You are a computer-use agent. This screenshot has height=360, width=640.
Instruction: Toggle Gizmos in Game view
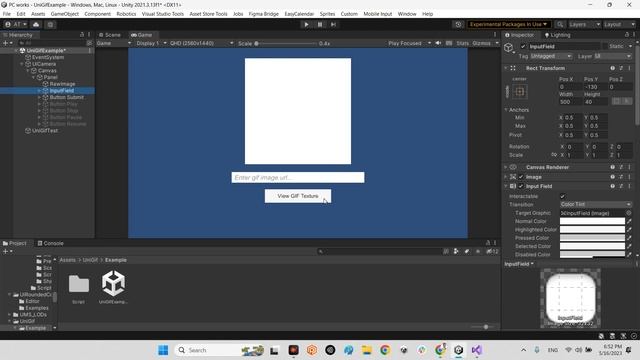(482, 43)
